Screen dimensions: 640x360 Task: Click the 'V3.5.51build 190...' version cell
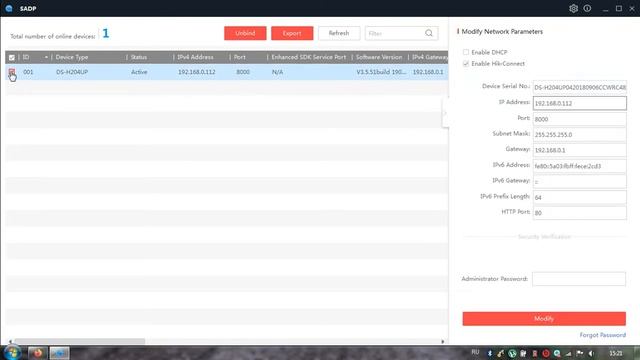pyautogui.click(x=381, y=72)
